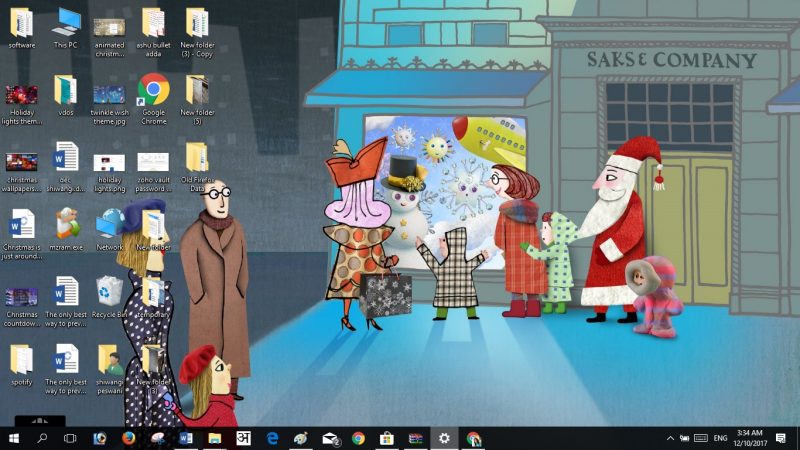The image size is (800, 450).
Task: Select zoho vault password... file
Action: (x=153, y=172)
